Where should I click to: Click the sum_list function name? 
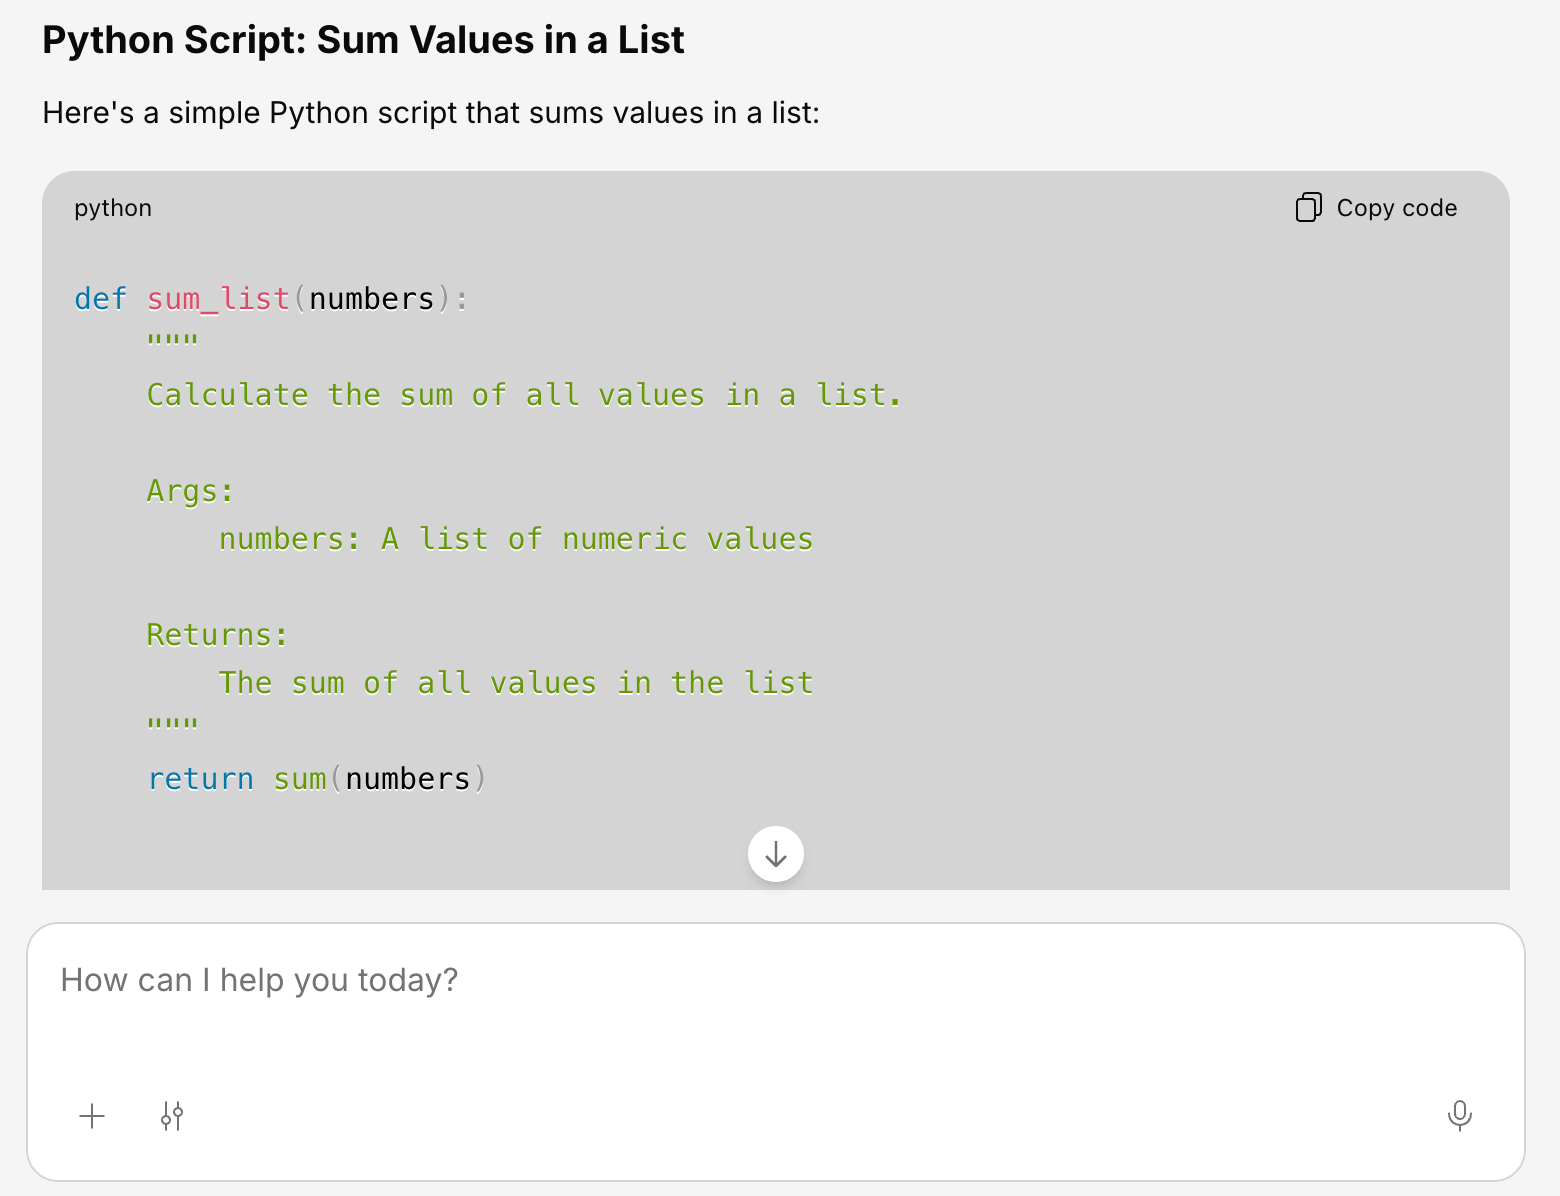coord(218,299)
